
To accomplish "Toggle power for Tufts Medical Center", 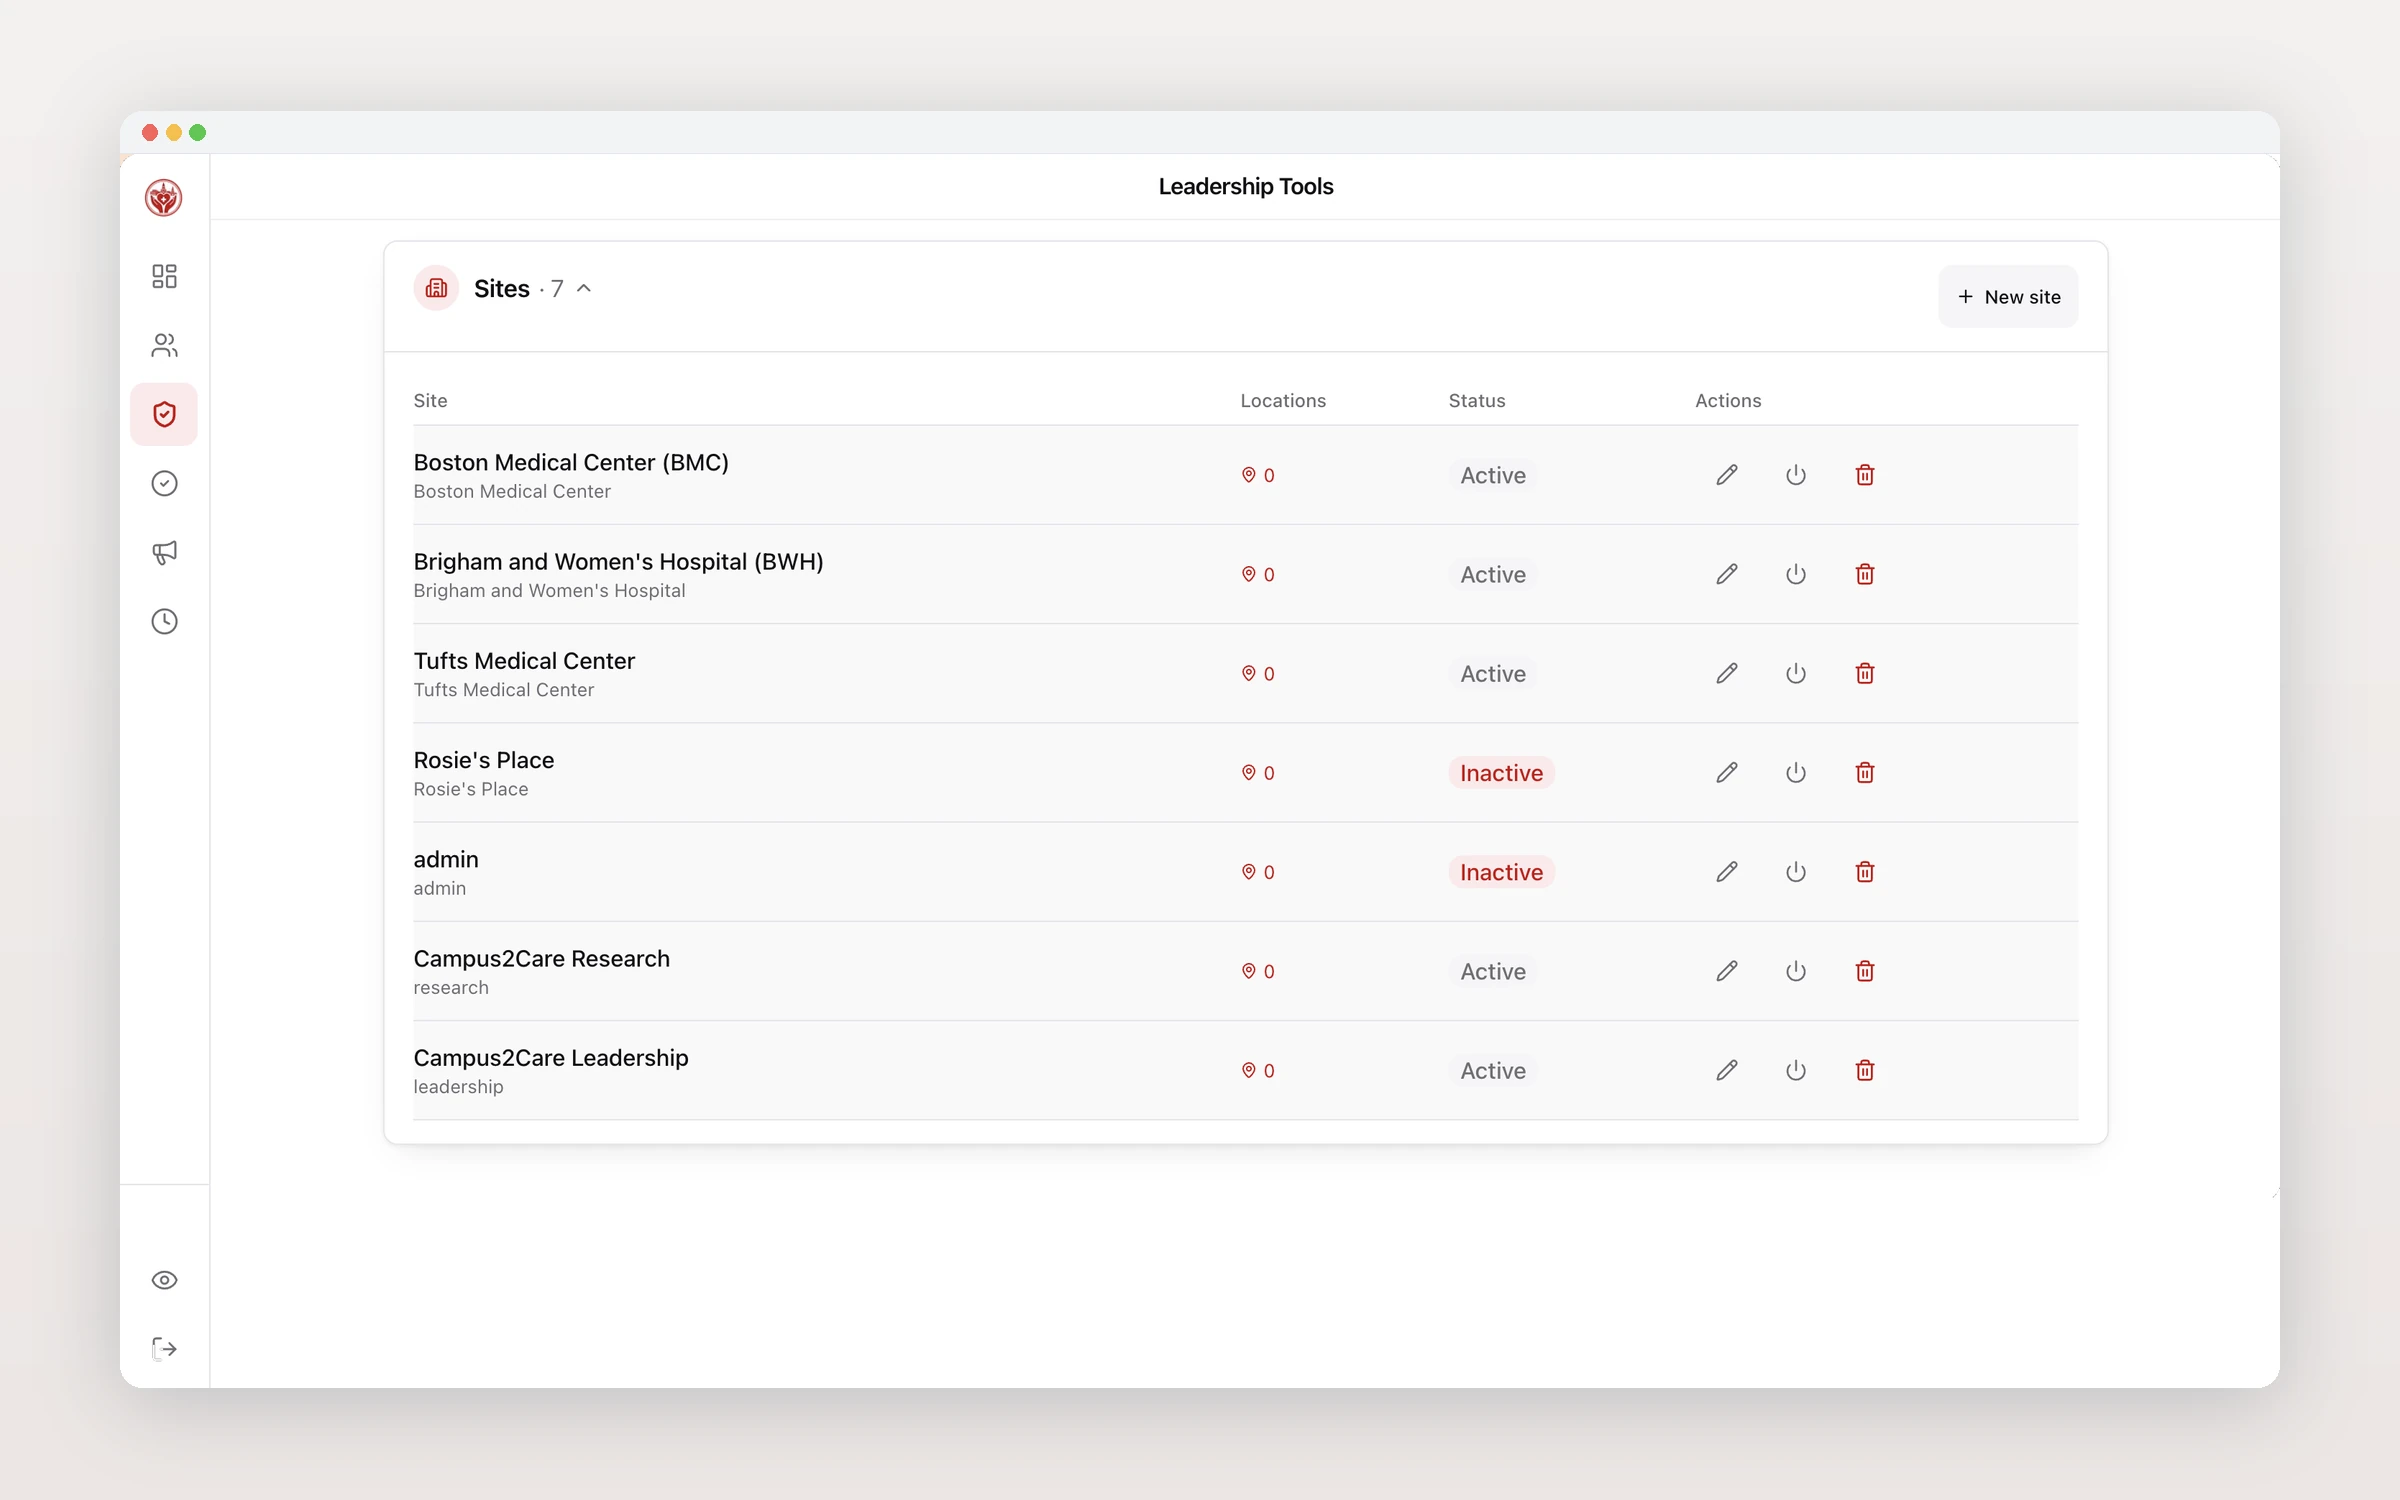I will (1796, 673).
